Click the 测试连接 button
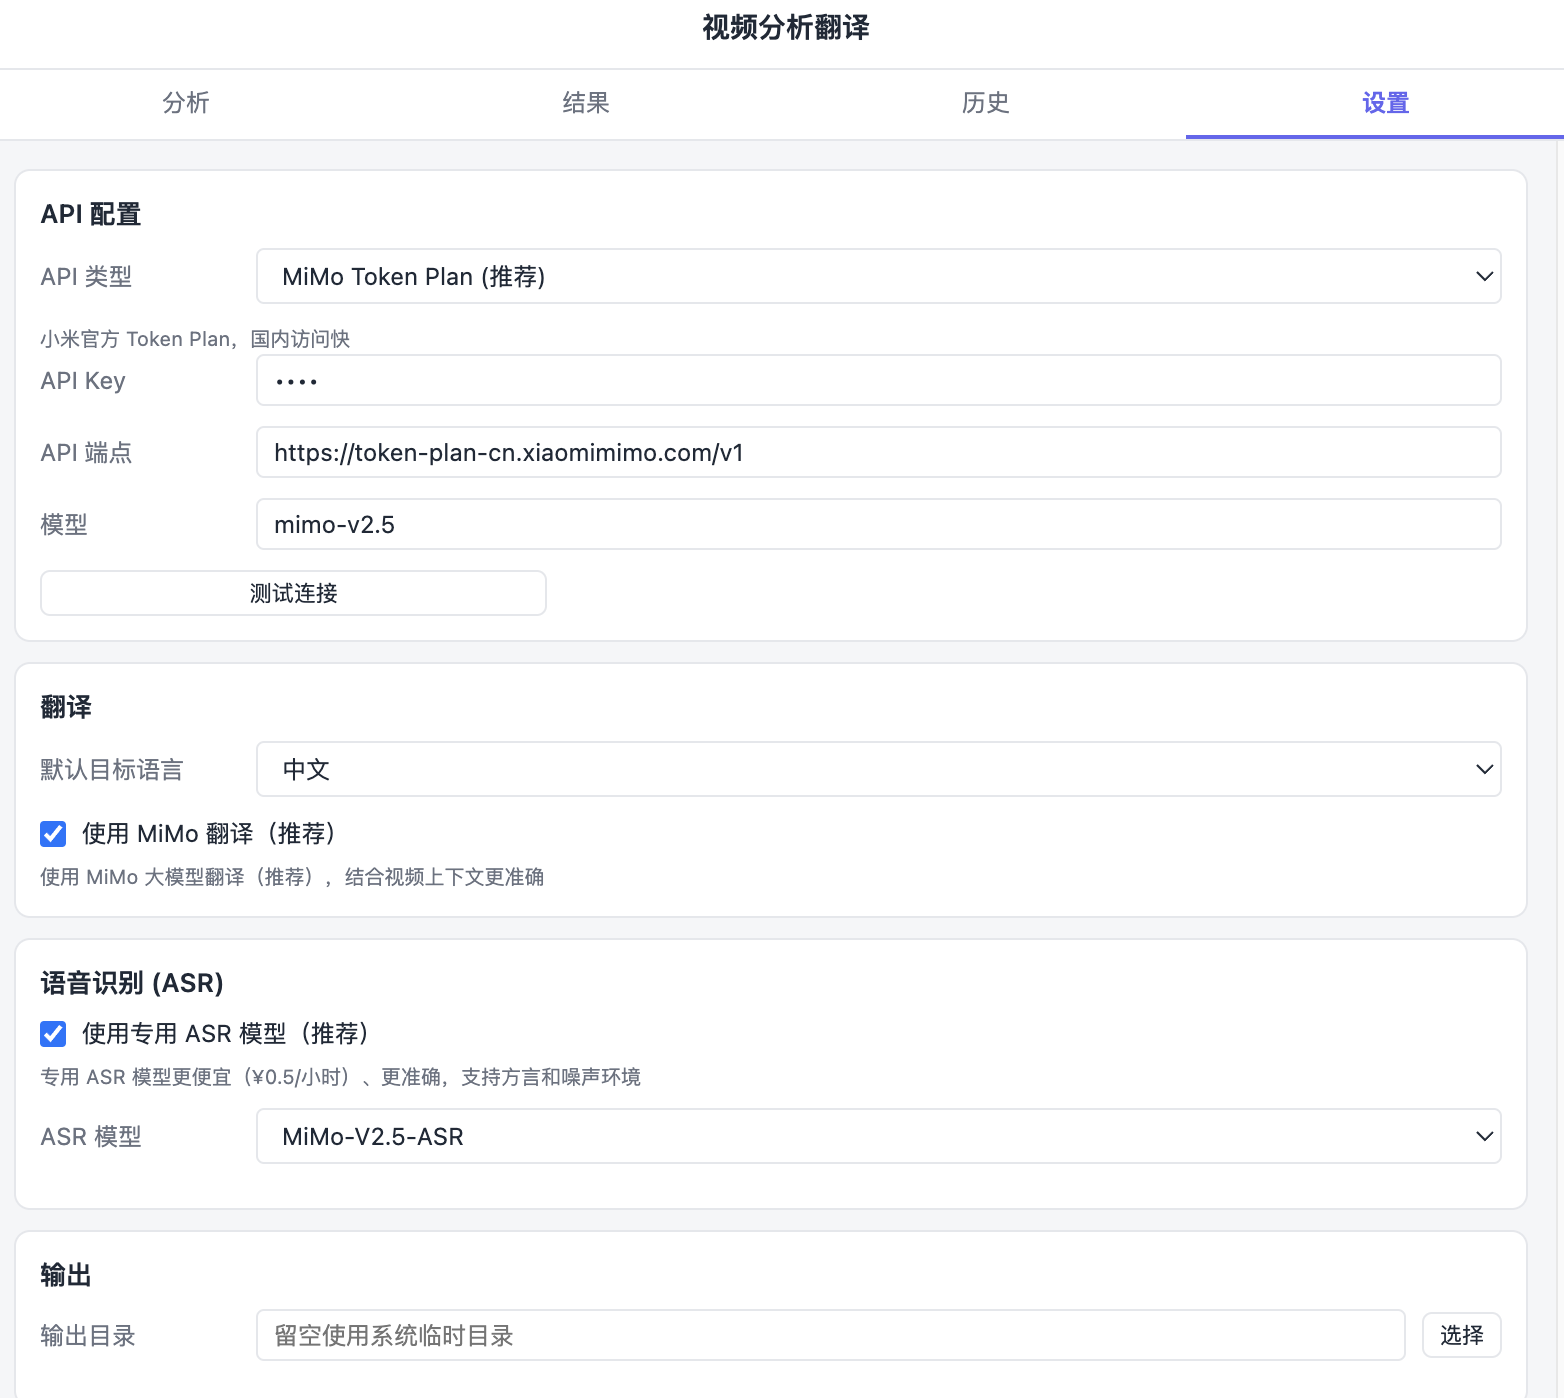1564x1398 pixels. 293,593
